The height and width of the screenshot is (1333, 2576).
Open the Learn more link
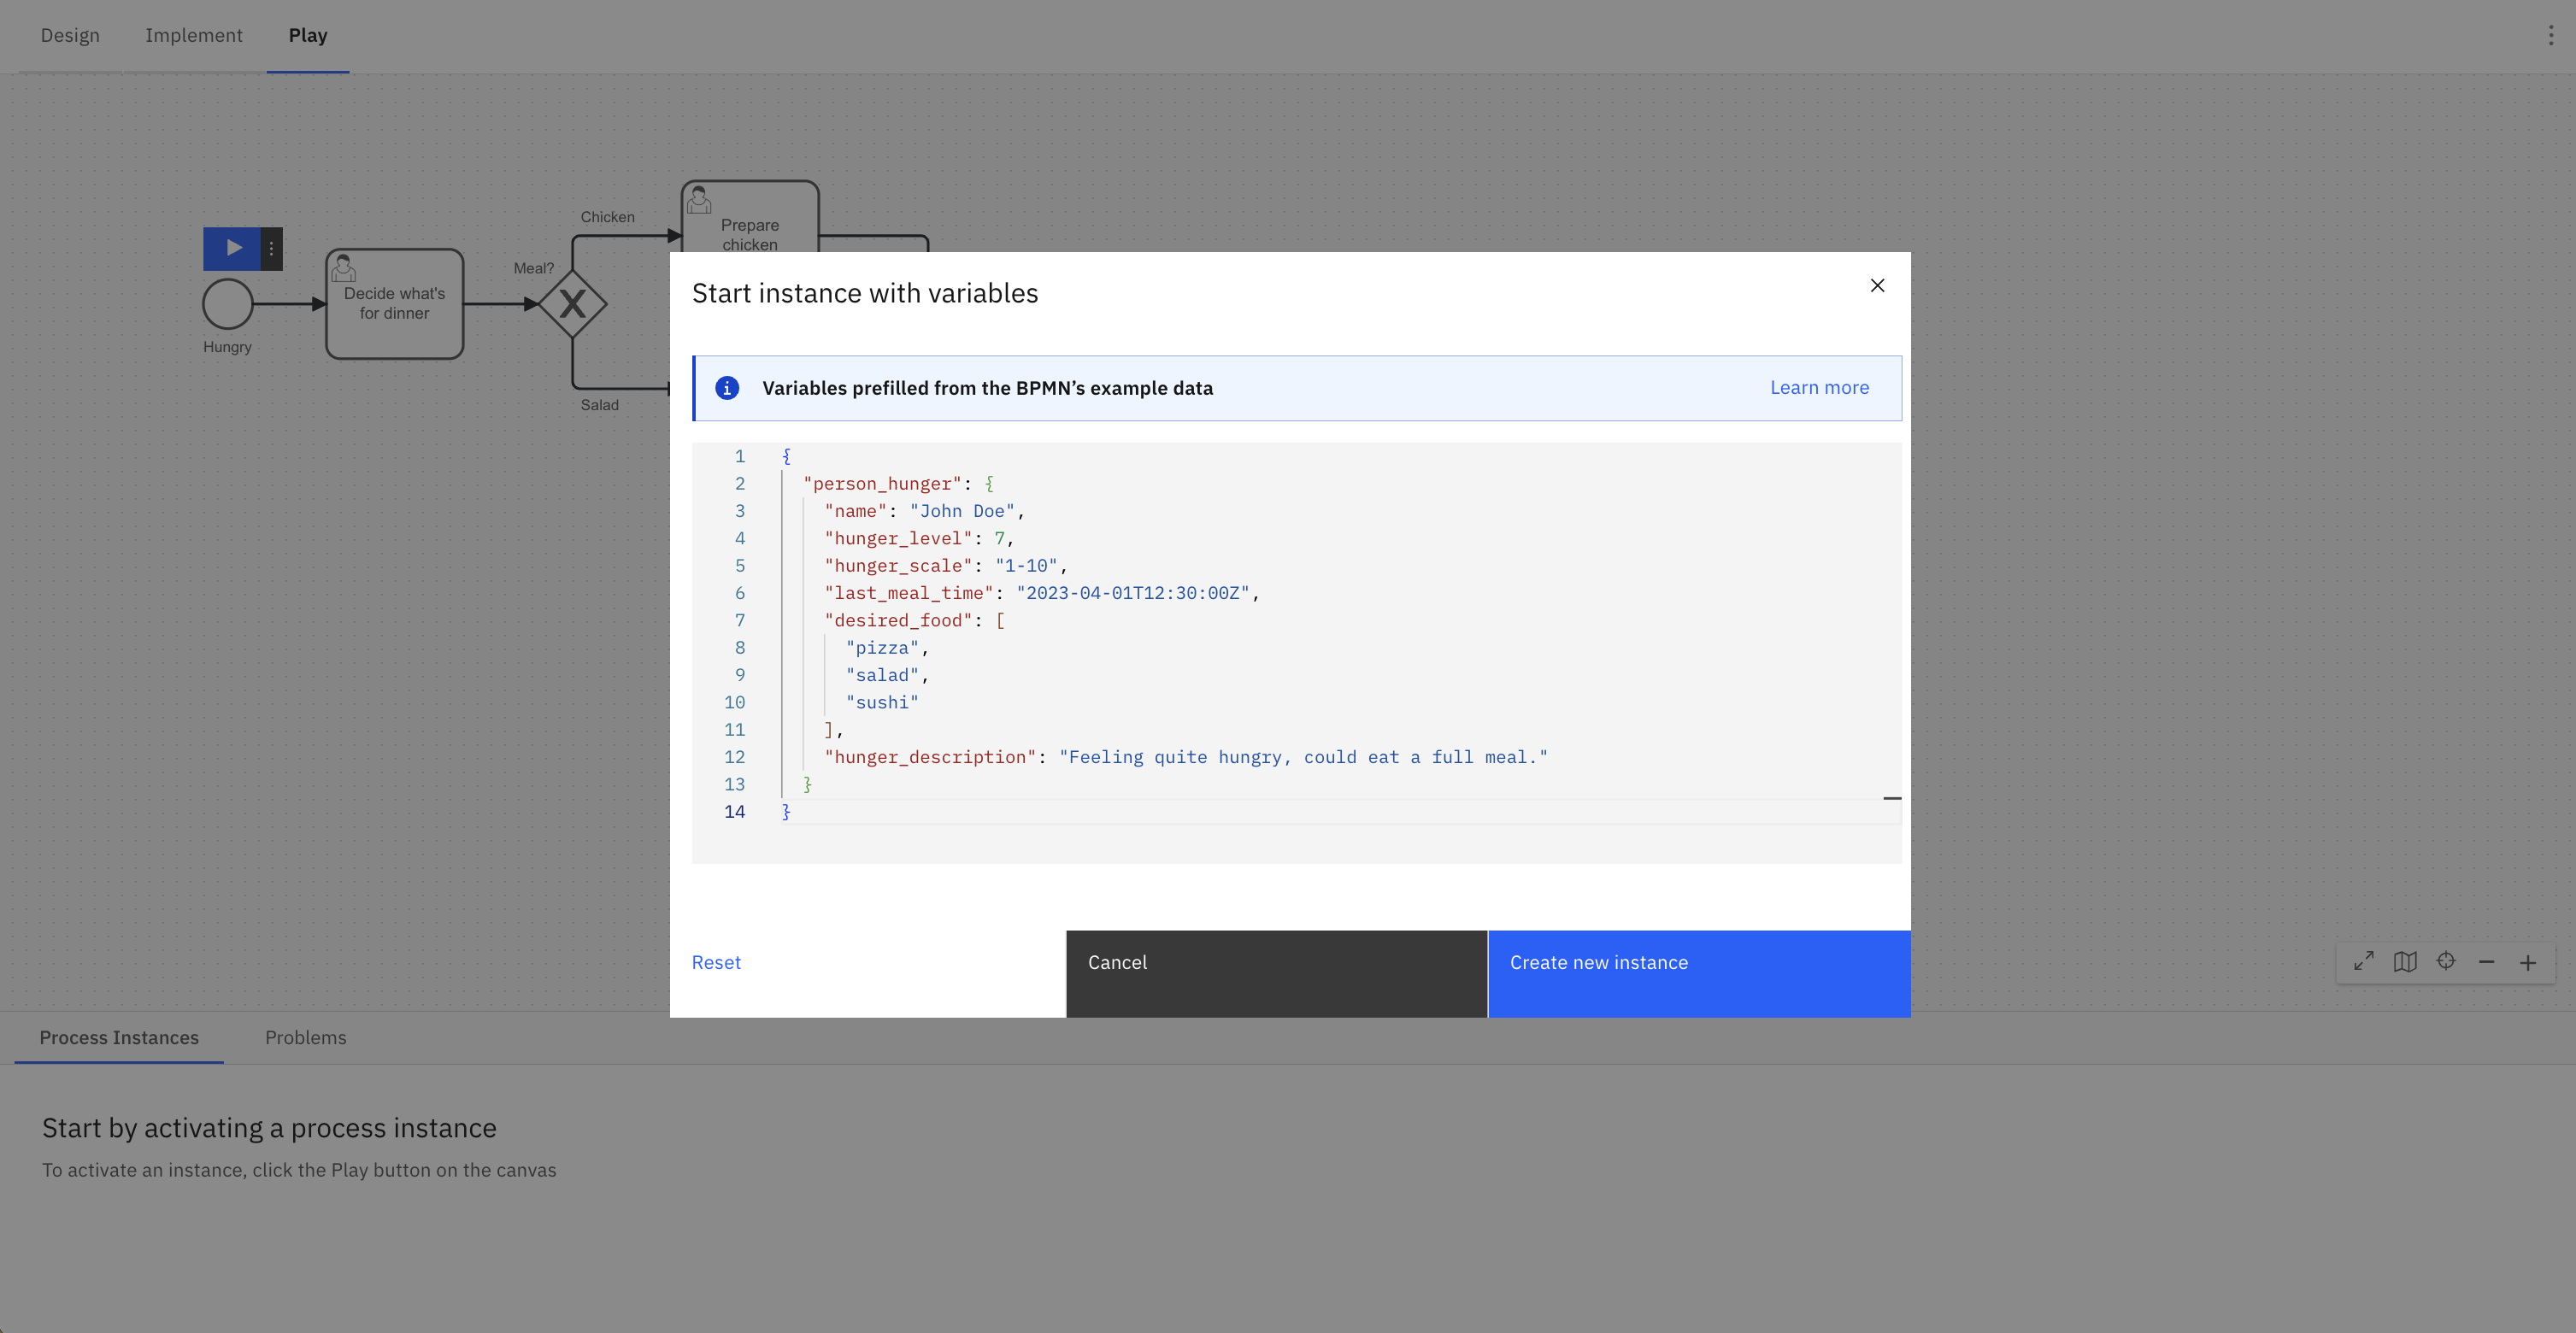pyautogui.click(x=1819, y=387)
